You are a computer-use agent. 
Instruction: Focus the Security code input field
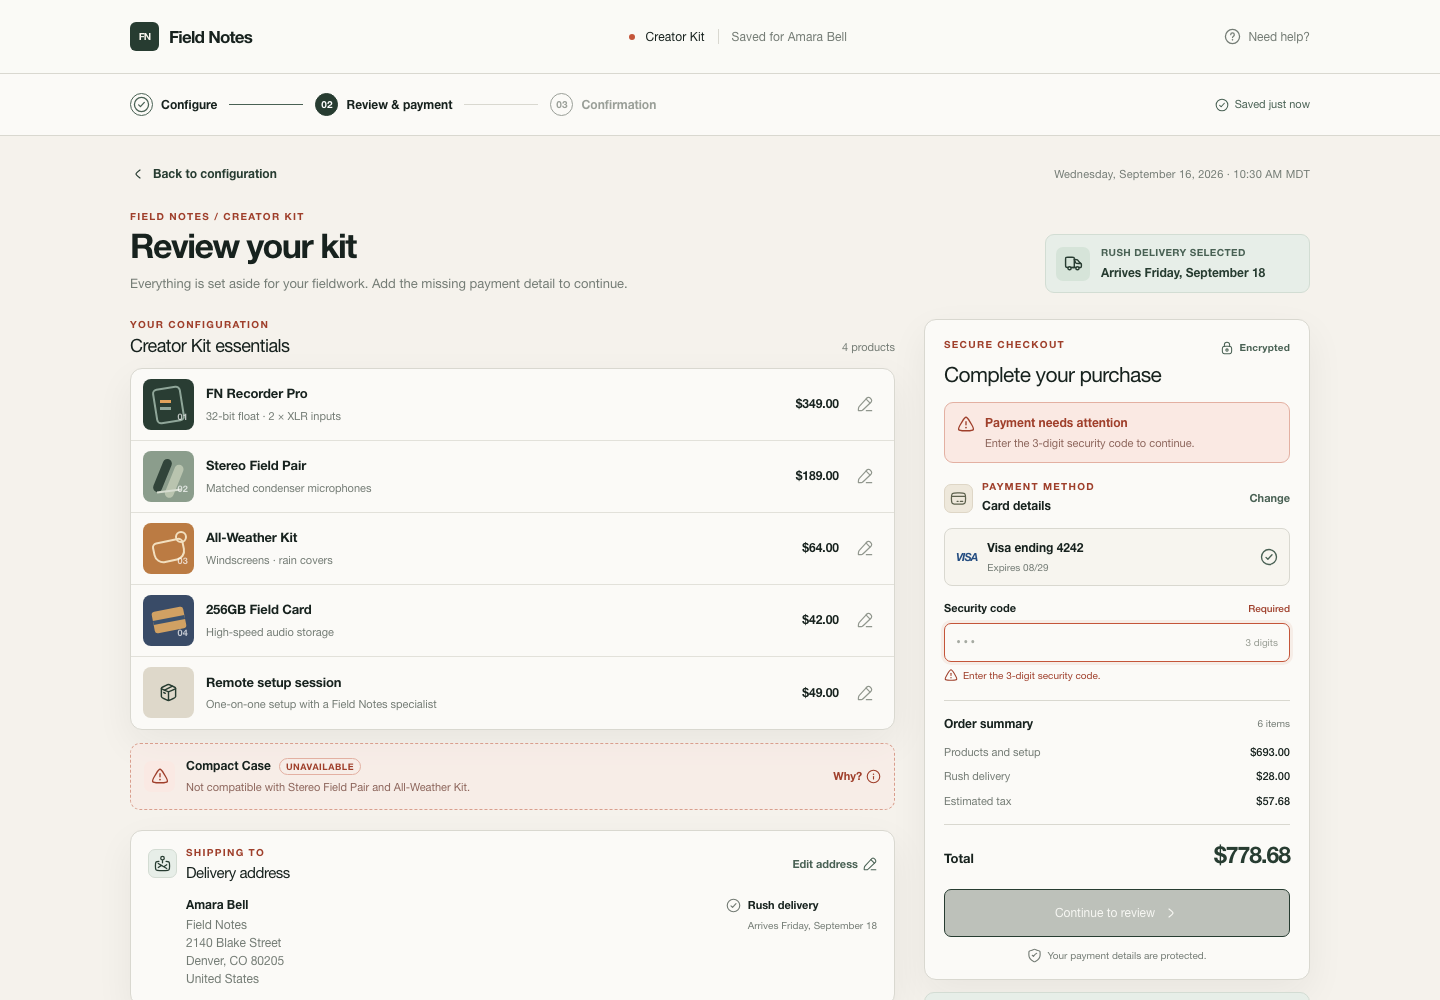click(x=1117, y=642)
